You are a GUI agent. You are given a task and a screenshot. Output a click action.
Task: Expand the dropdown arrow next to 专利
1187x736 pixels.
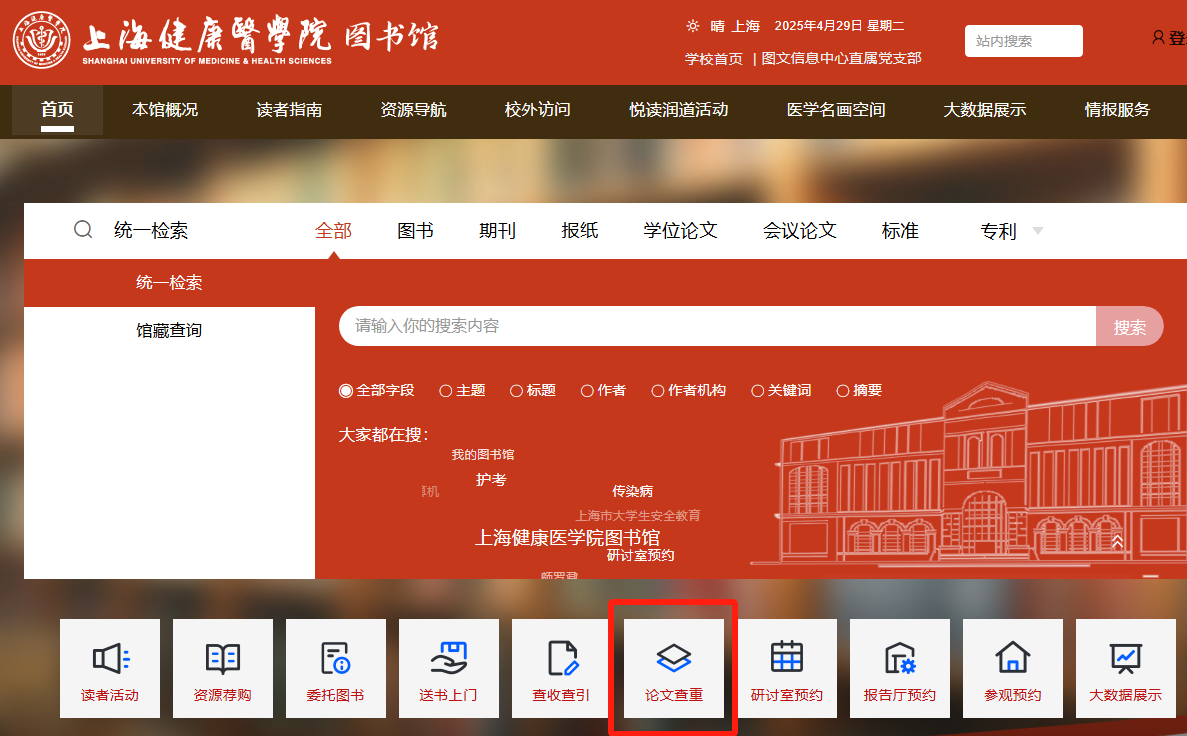click(x=1037, y=231)
